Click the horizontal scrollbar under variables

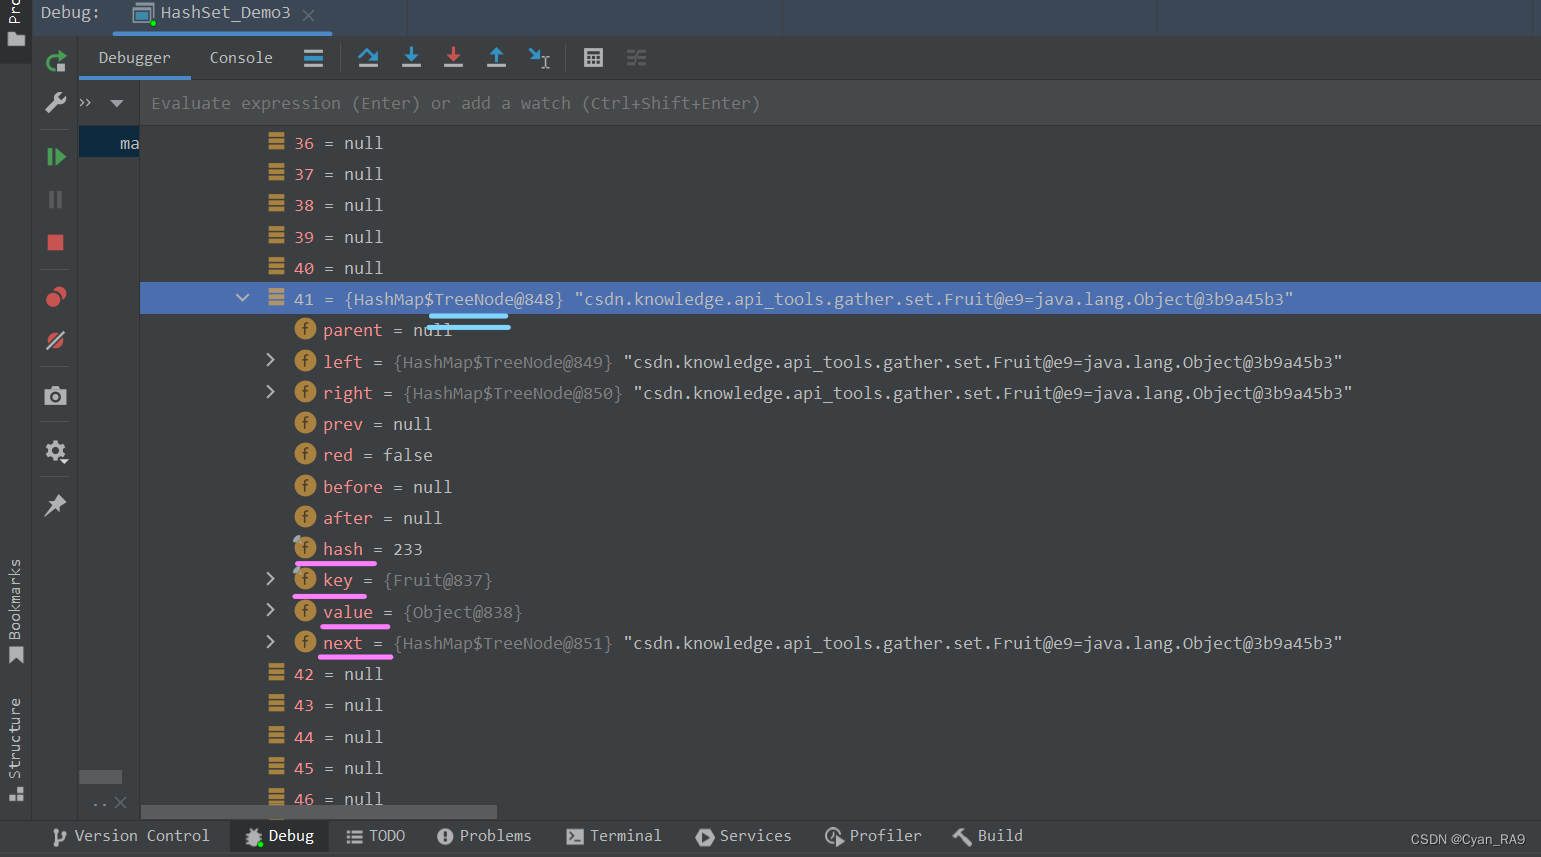click(319, 812)
